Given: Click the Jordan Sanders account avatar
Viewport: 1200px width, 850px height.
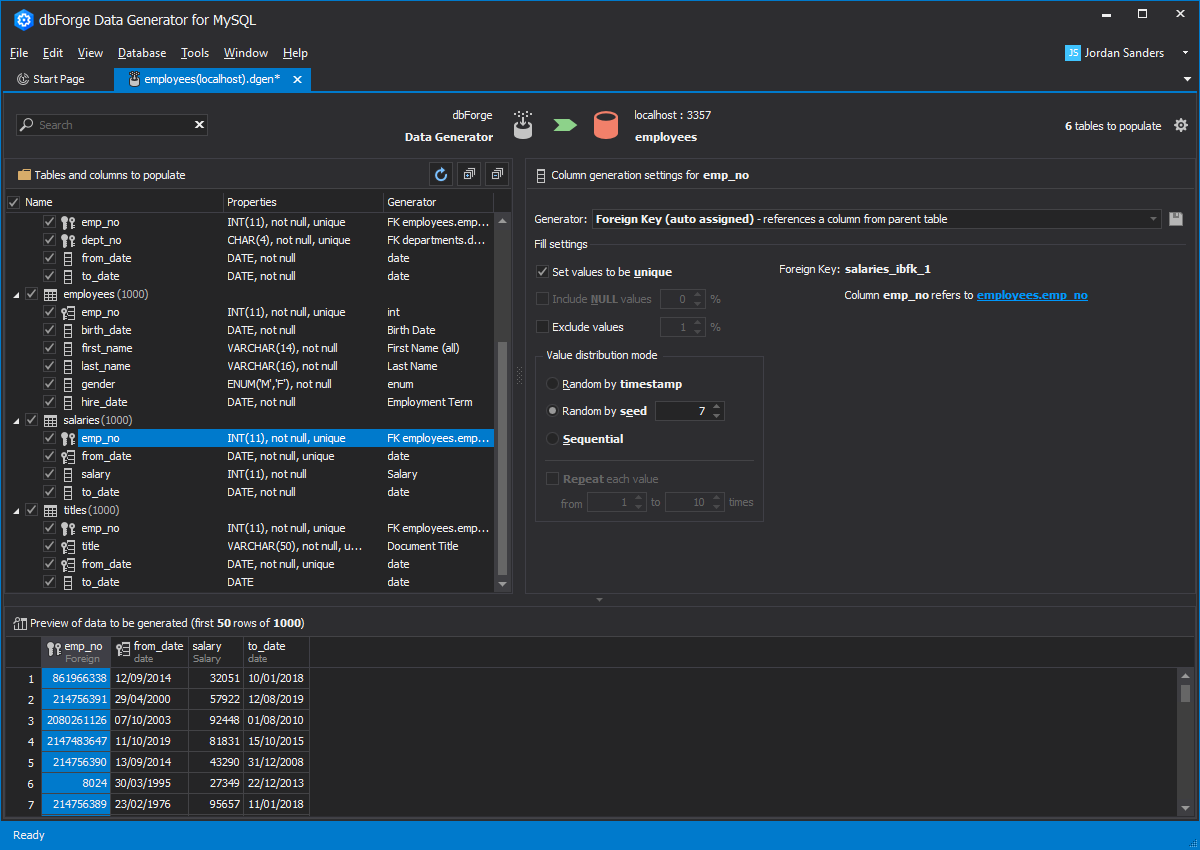Looking at the screenshot, I should 1072,53.
